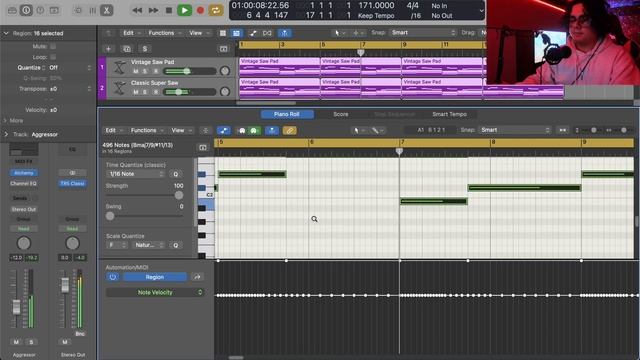This screenshot has height=360, width=640.
Task: Click the grid view icon in tracks toolbar
Action: pos(223,33)
